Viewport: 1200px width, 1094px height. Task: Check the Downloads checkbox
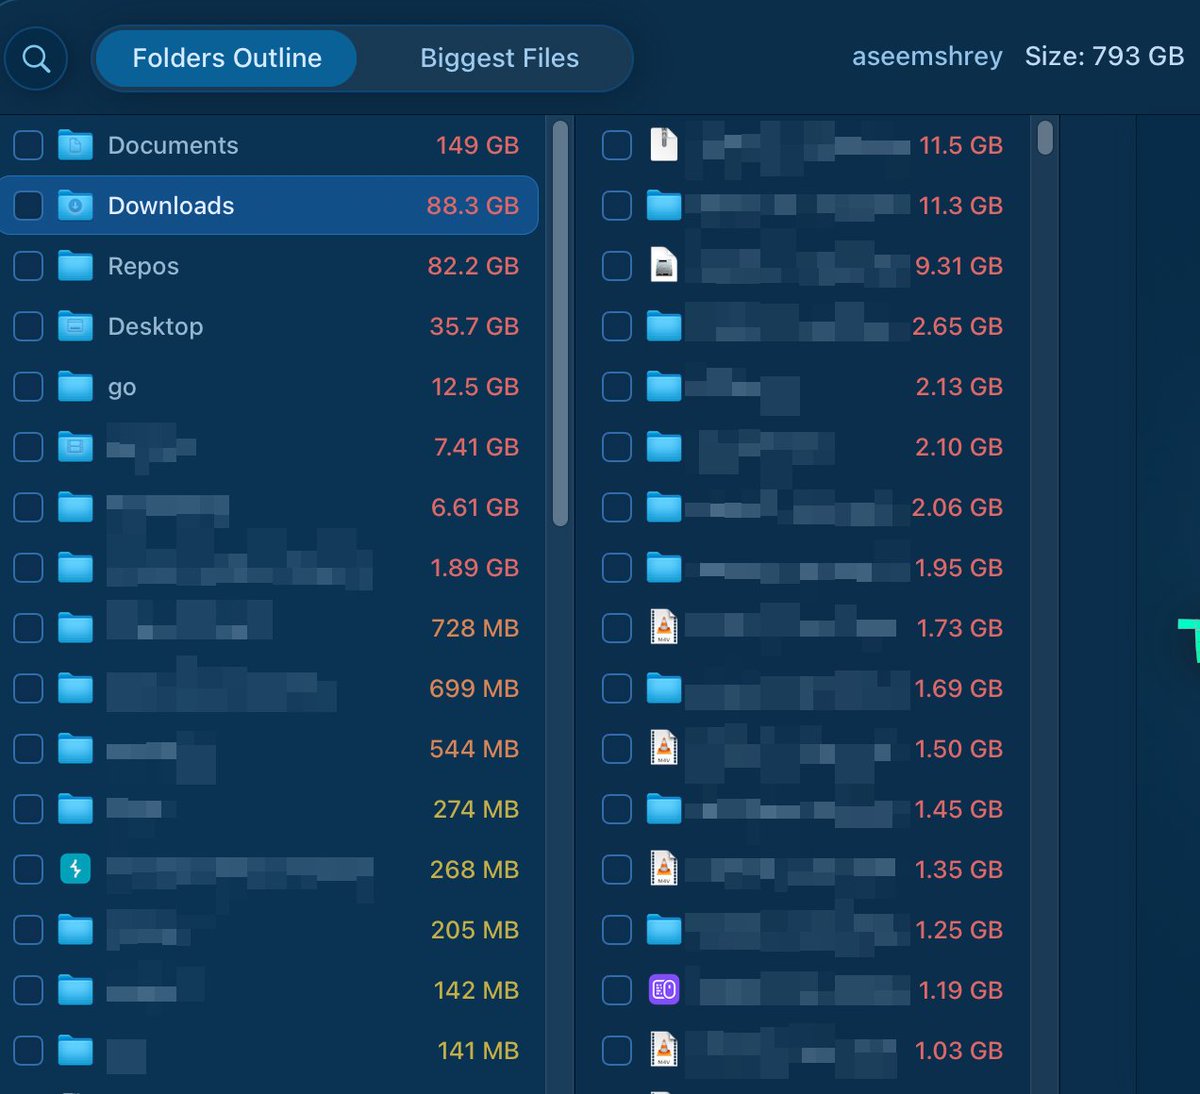click(x=28, y=205)
